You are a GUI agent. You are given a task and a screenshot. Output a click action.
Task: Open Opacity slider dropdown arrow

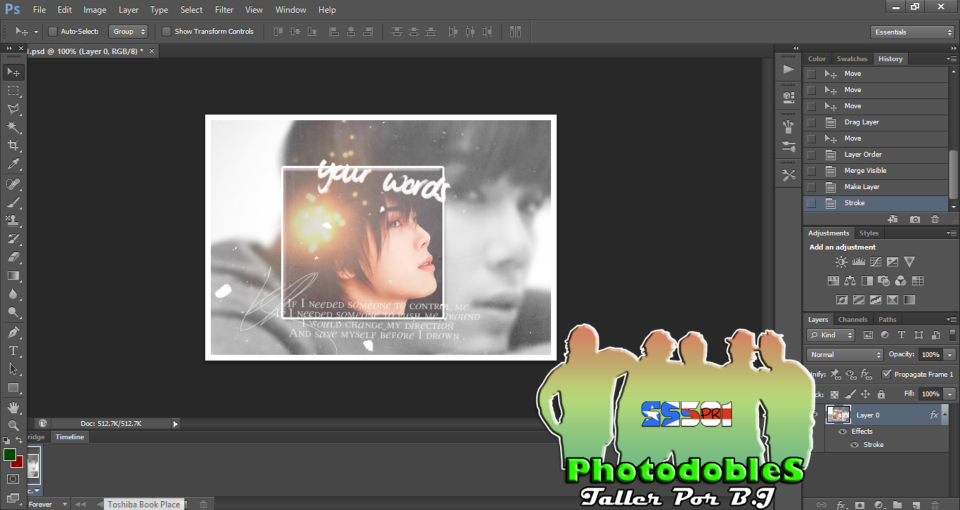950,354
